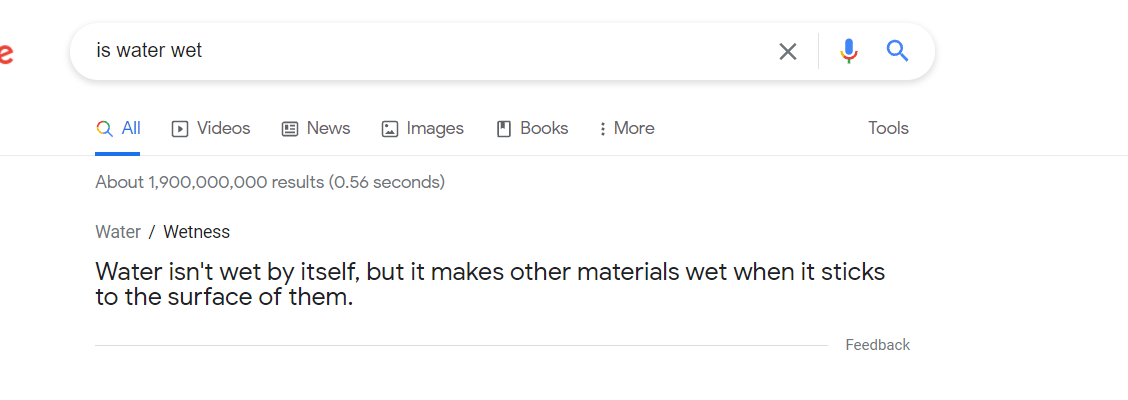Click the featured answer text about water
Viewport: 1128px width, 400px height.
490,284
